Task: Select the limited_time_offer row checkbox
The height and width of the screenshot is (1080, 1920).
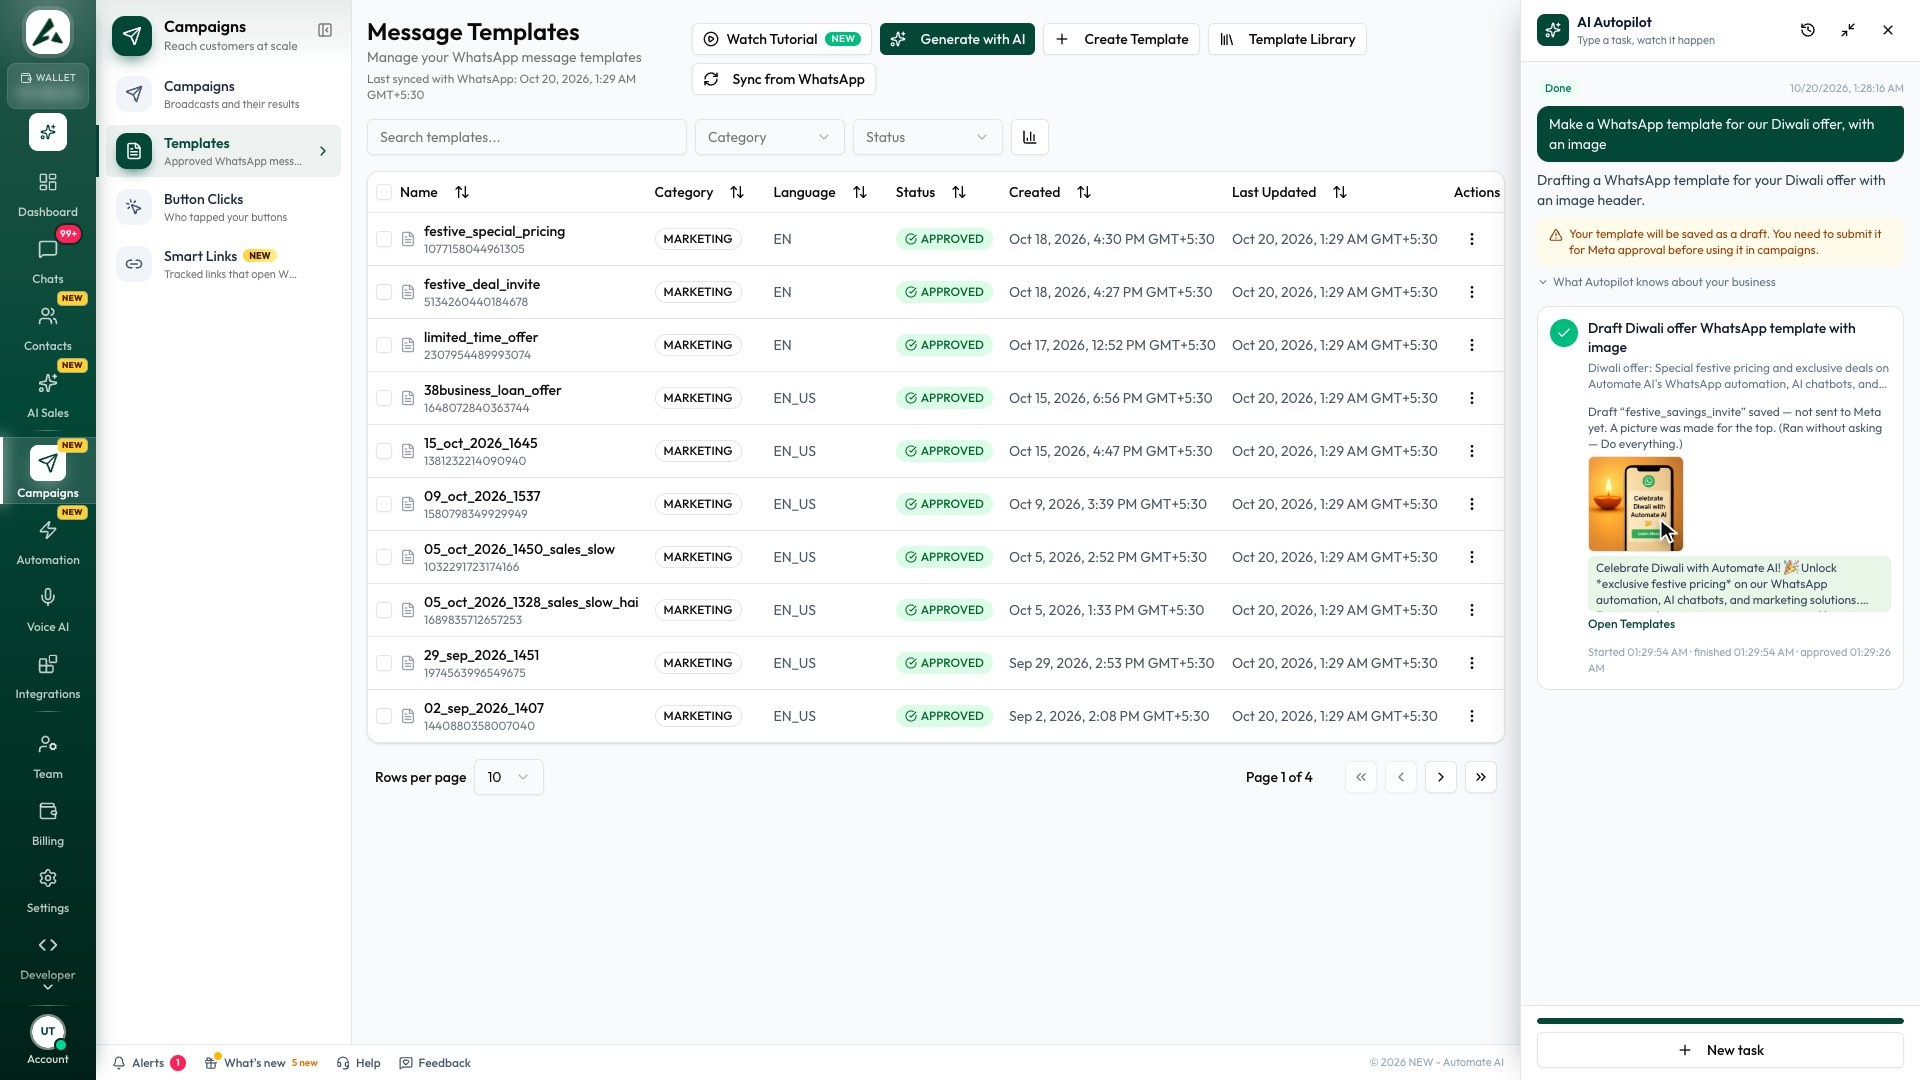Action: pos(384,345)
